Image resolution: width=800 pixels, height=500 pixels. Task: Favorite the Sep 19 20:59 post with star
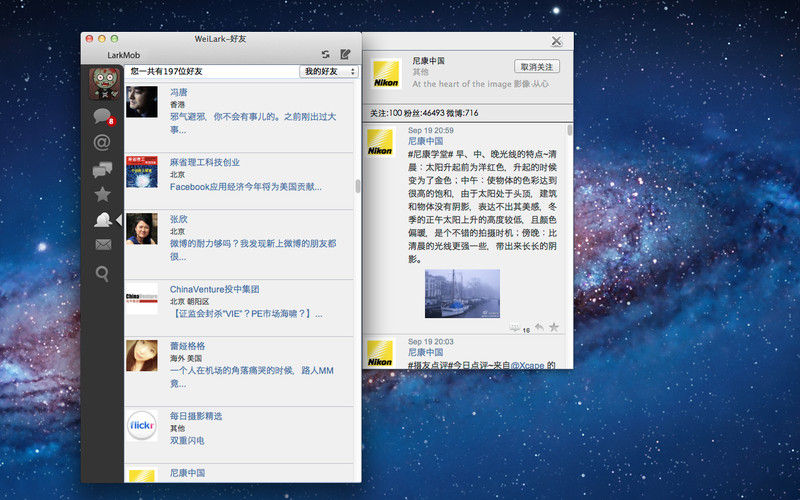(554, 327)
